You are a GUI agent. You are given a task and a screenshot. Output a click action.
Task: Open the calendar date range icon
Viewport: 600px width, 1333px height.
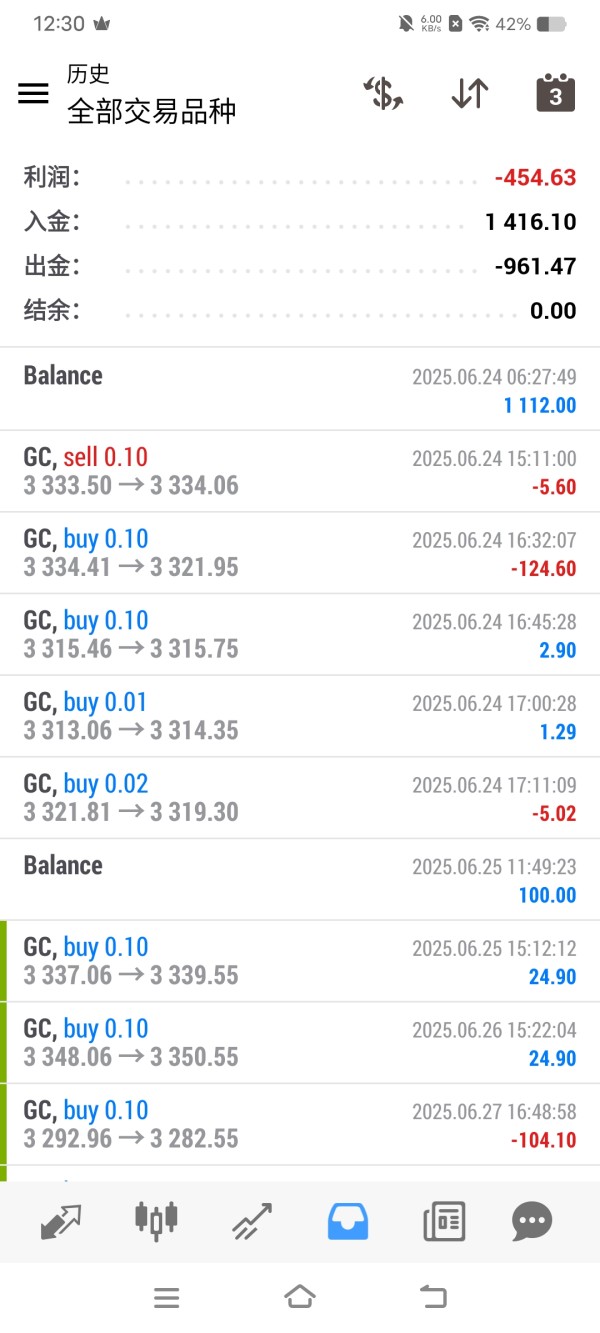556,93
